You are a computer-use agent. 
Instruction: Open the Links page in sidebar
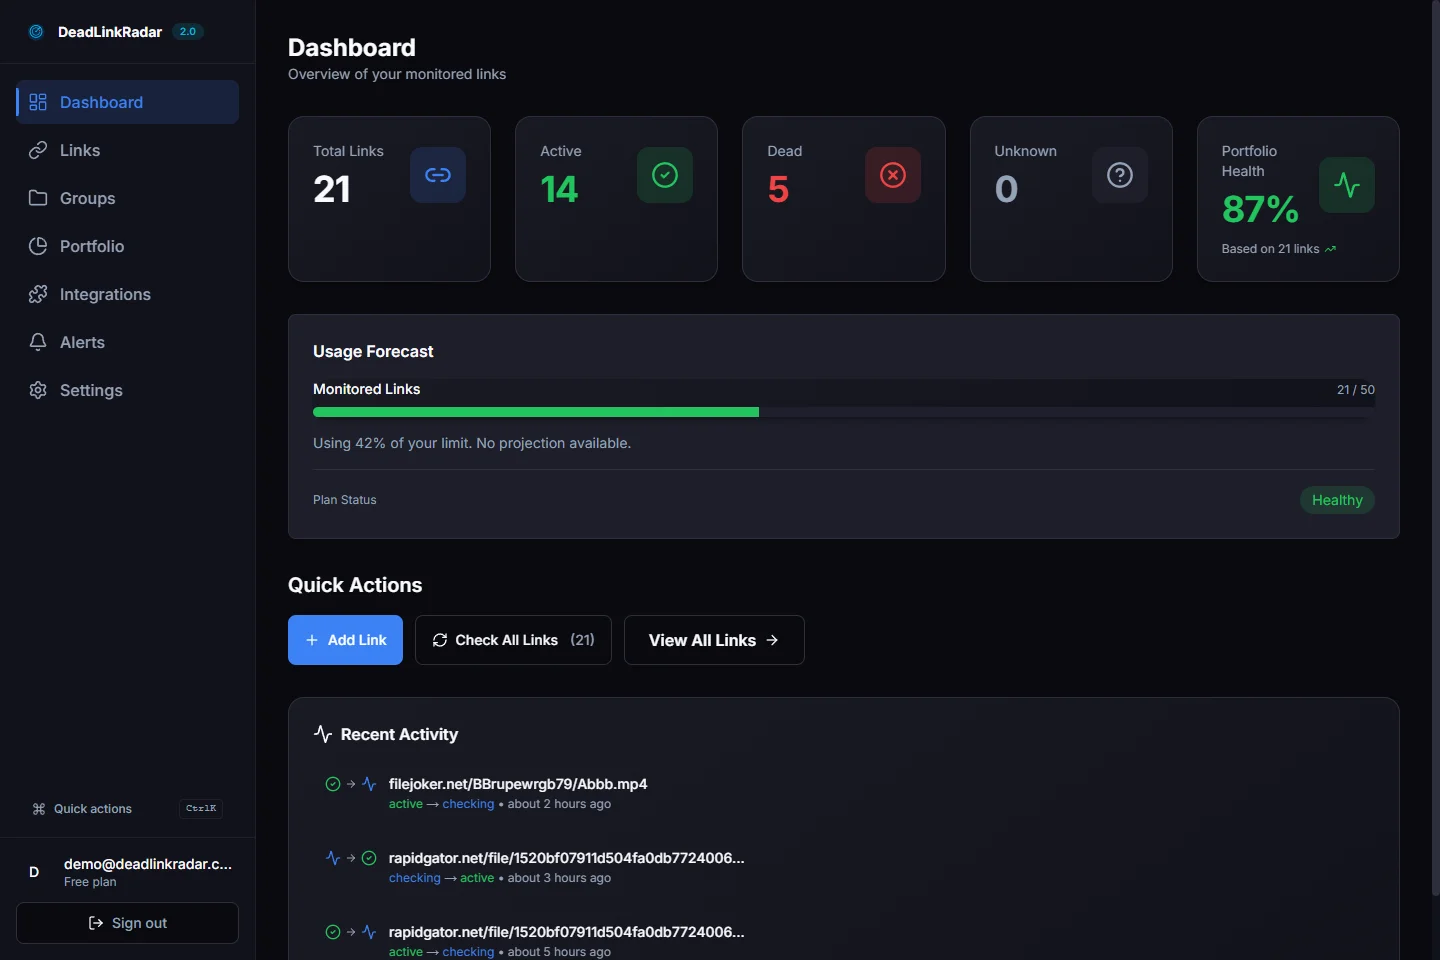80,150
